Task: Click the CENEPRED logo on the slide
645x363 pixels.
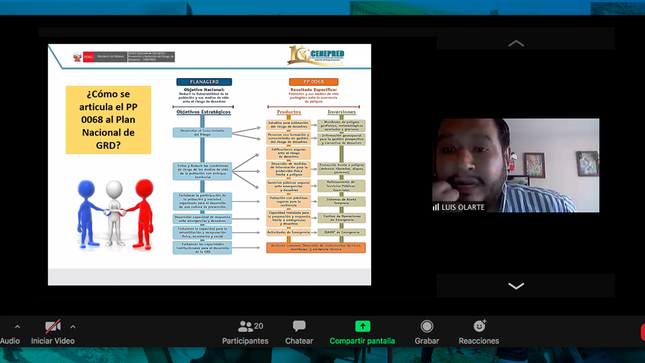Action: (316, 56)
